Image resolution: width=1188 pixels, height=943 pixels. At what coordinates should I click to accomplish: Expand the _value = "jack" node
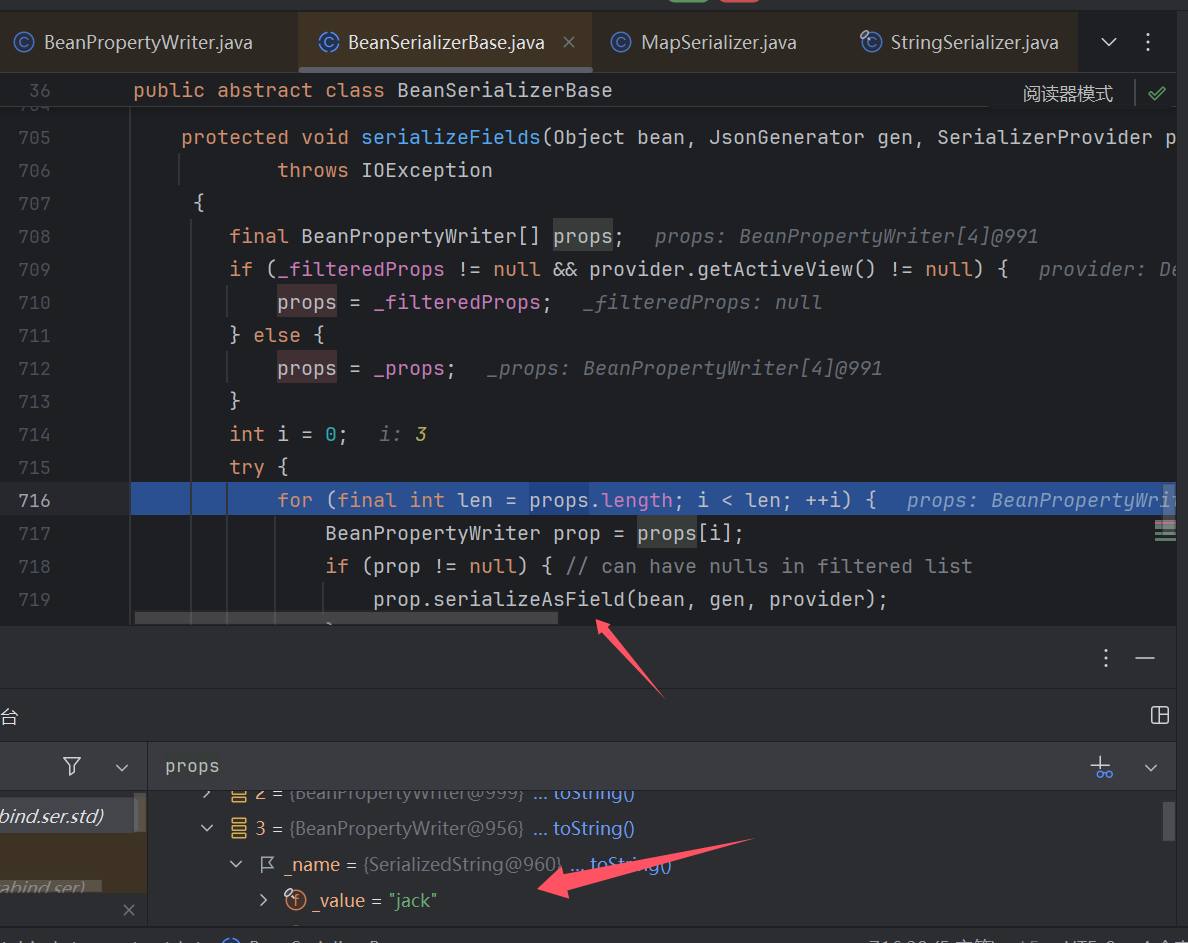[x=264, y=900]
